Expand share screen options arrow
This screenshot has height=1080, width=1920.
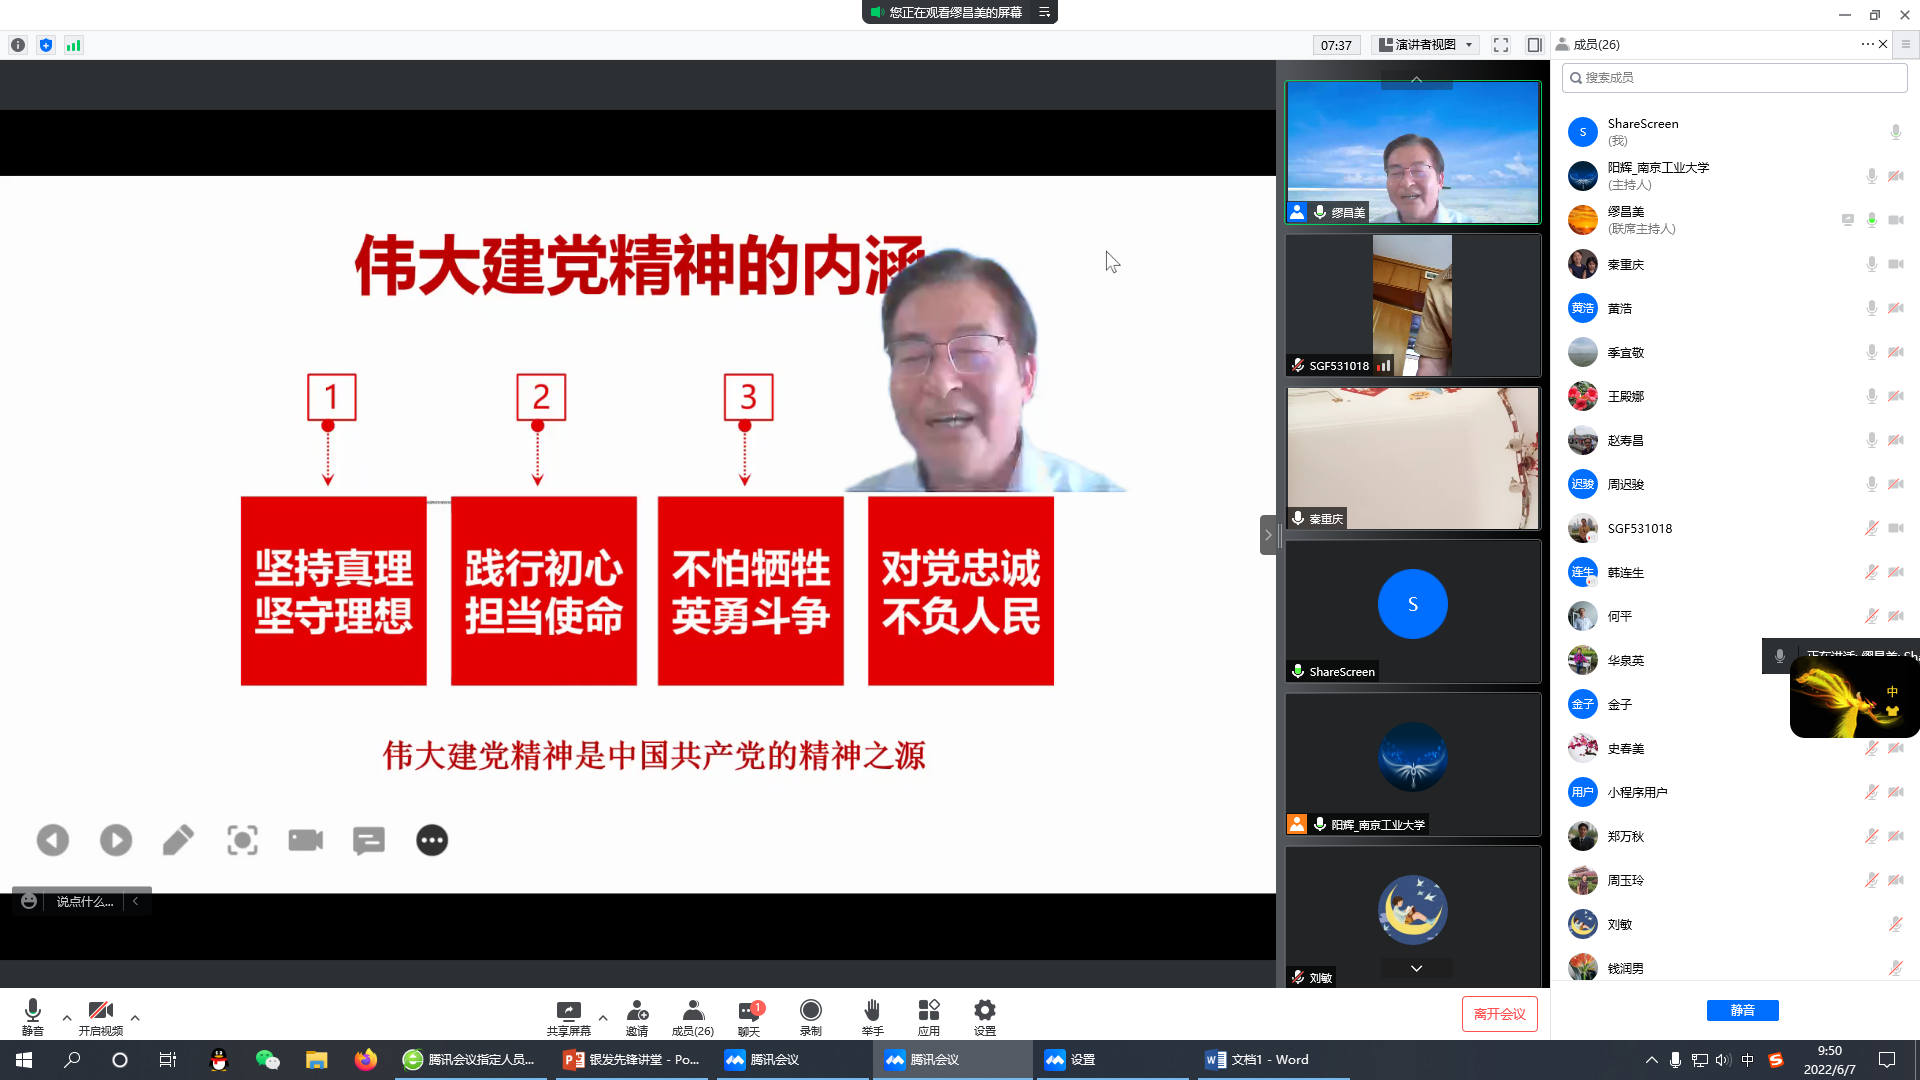pos(603,1018)
